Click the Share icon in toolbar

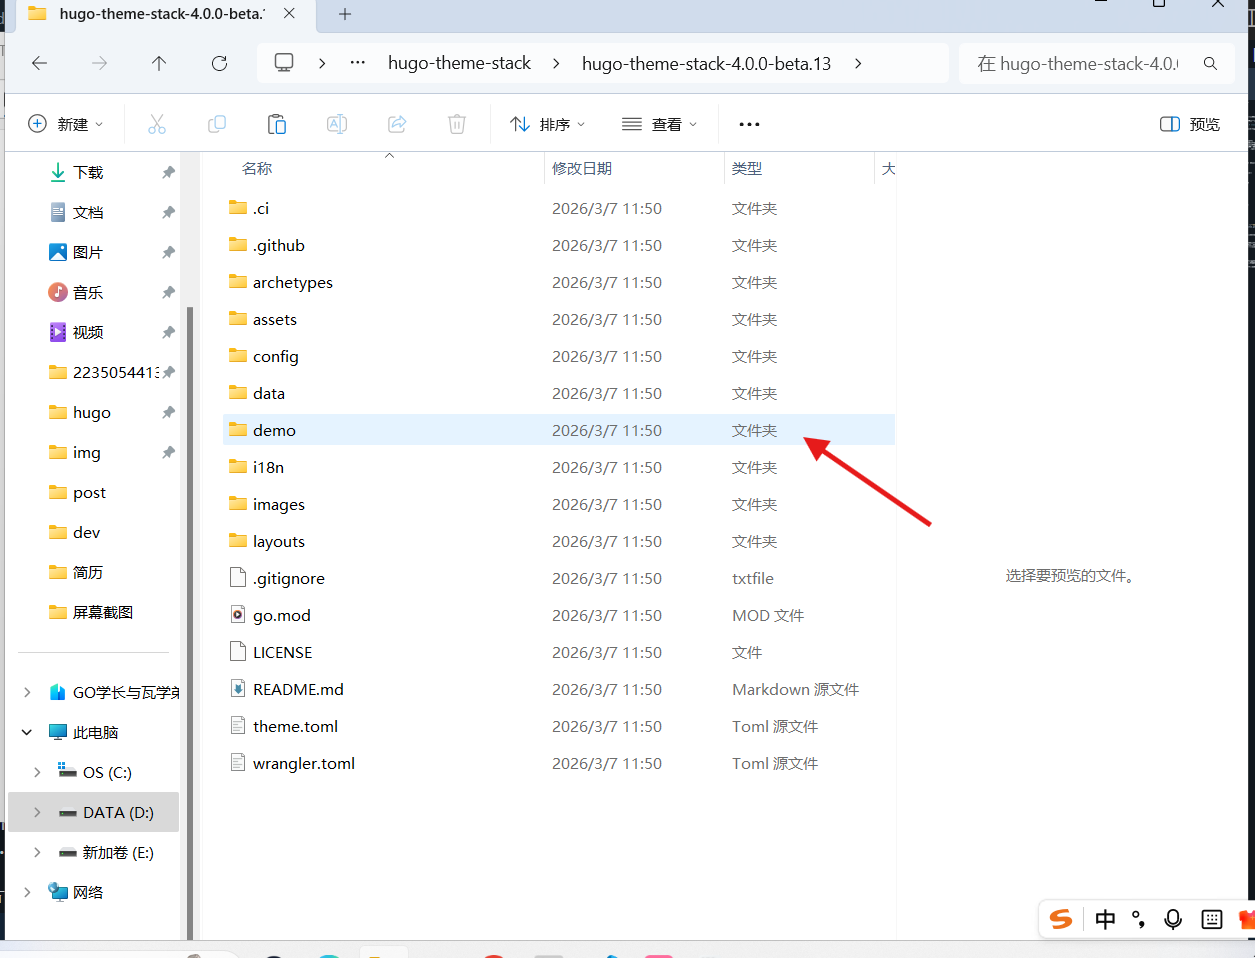tap(397, 124)
